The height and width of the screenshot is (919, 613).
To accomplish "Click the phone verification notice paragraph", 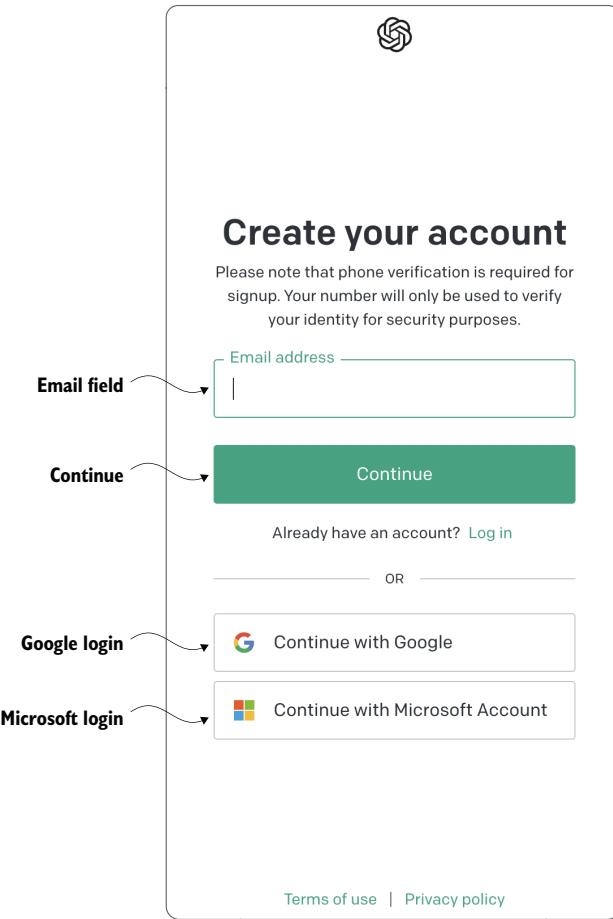I will click(x=394, y=296).
